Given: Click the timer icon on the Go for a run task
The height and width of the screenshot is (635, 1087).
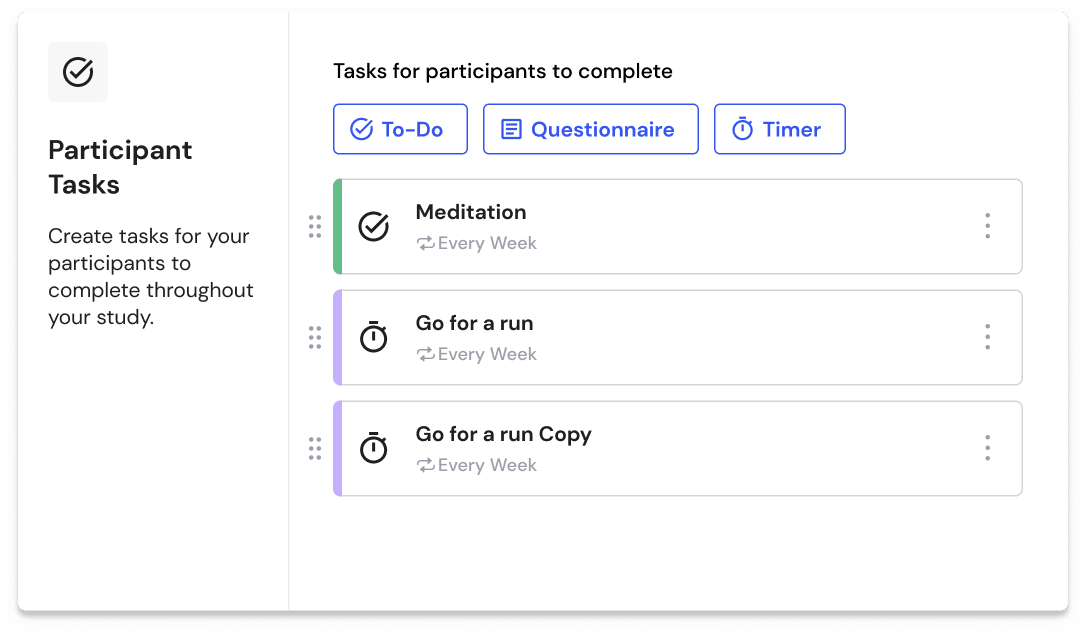Looking at the screenshot, I should pos(374,337).
